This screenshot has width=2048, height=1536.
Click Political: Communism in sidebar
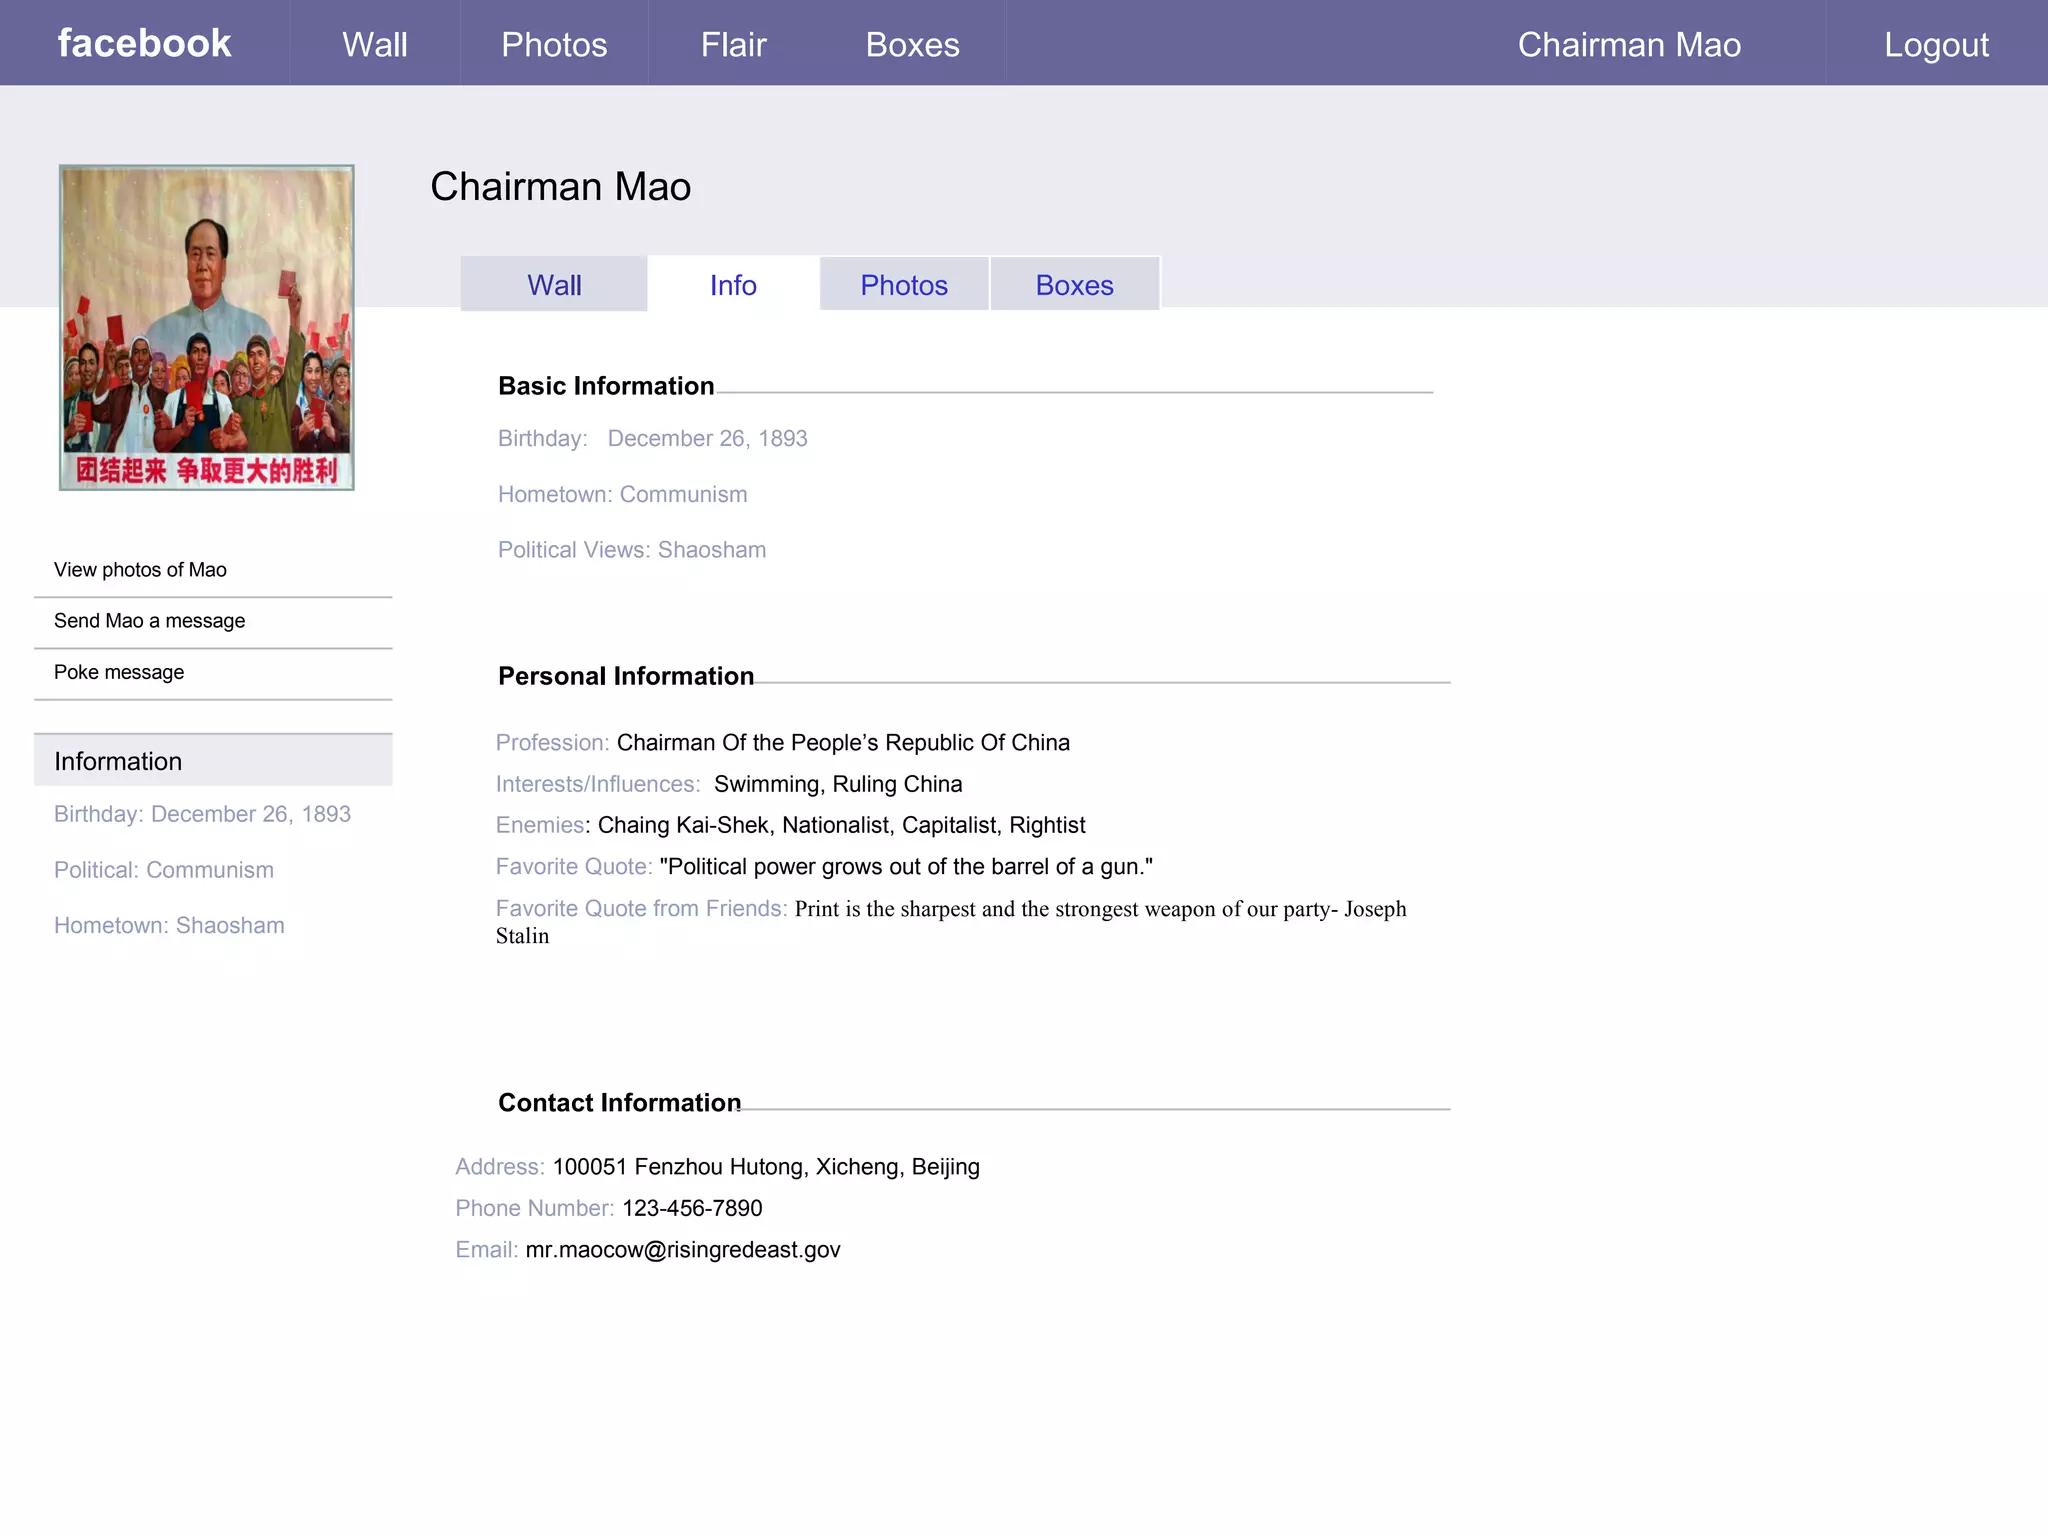[164, 870]
